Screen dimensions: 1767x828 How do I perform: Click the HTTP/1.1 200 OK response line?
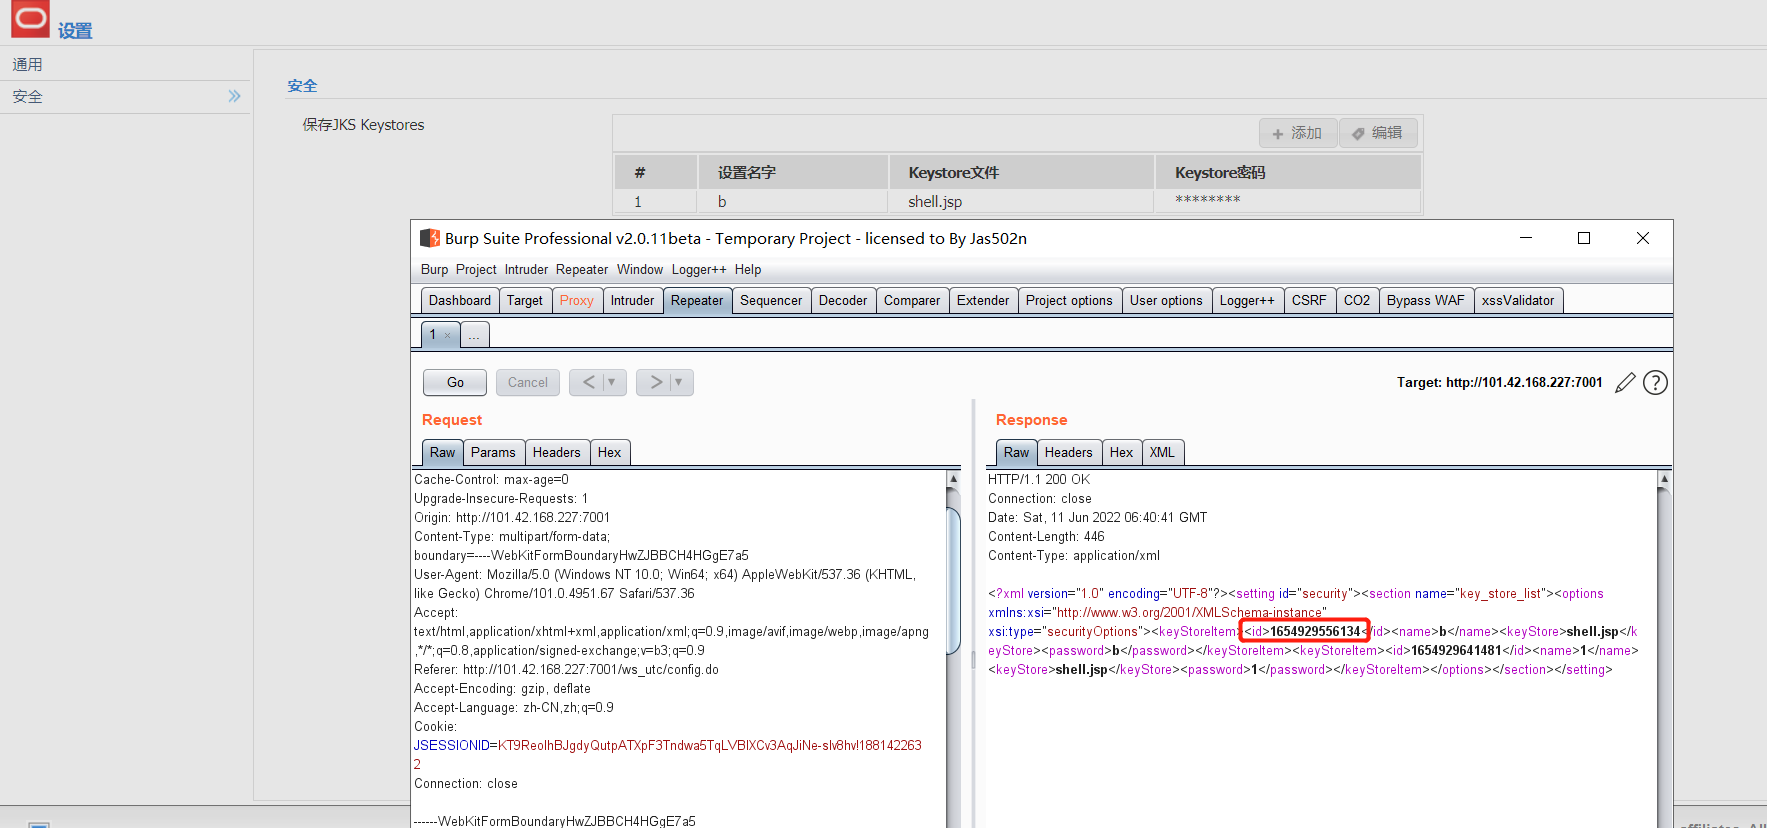1038,480
